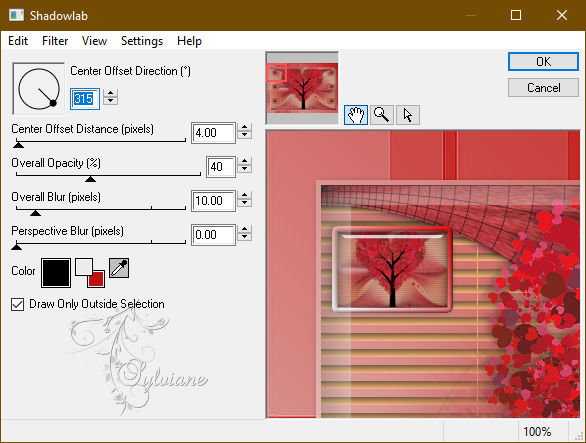Click the direction dial control
The image size is (586, 443).
pos(38,89)
